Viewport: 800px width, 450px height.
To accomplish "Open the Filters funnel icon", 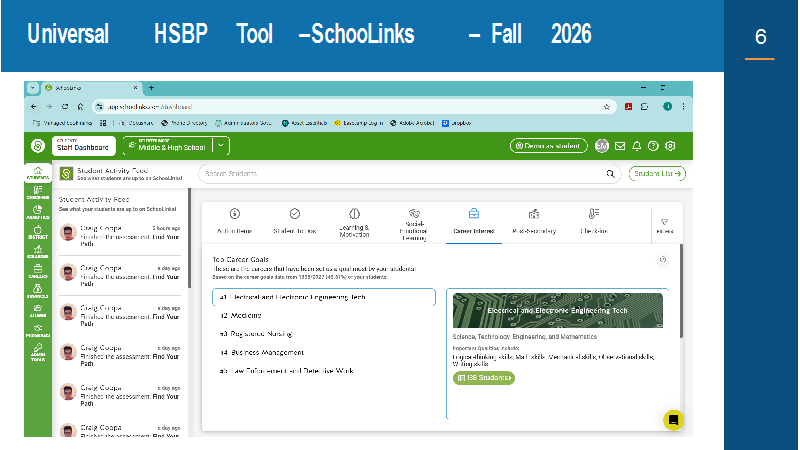I will coord(664,226).
